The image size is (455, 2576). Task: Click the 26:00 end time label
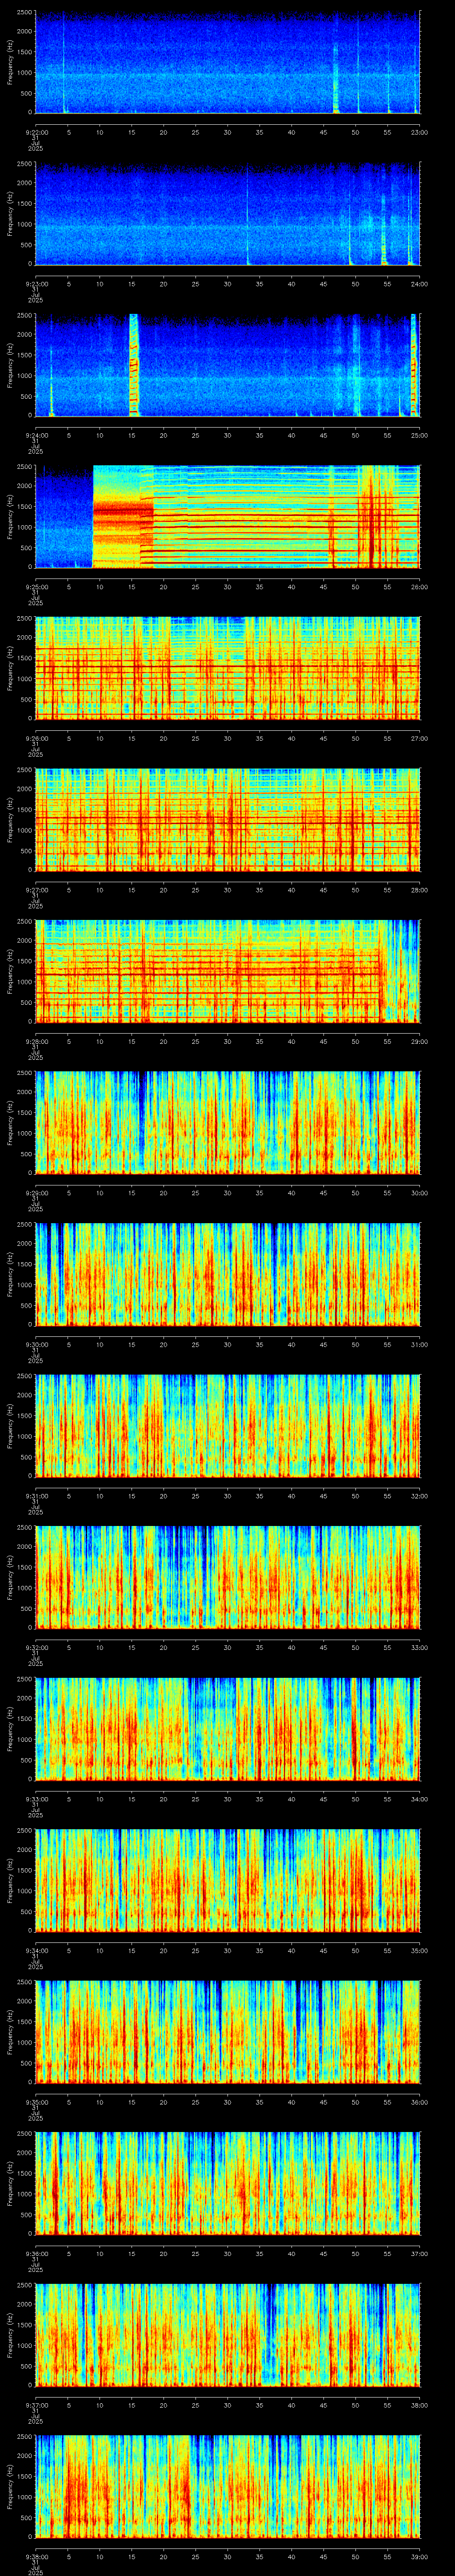point(419,587)
